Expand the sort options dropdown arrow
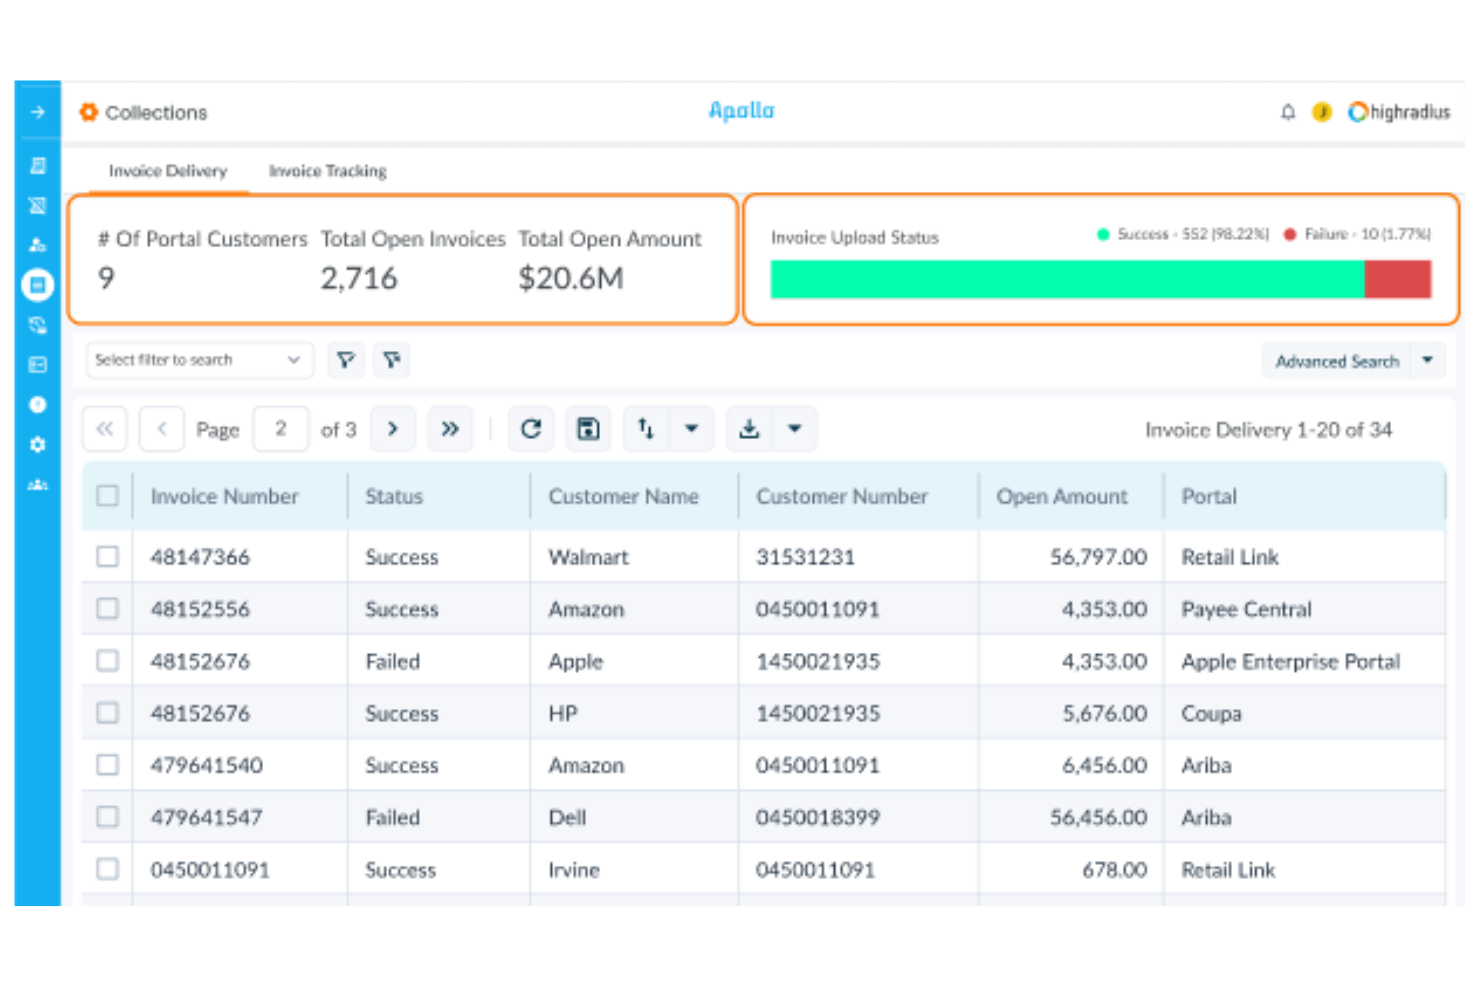1480x987 pixels. (x=691, y=429)
